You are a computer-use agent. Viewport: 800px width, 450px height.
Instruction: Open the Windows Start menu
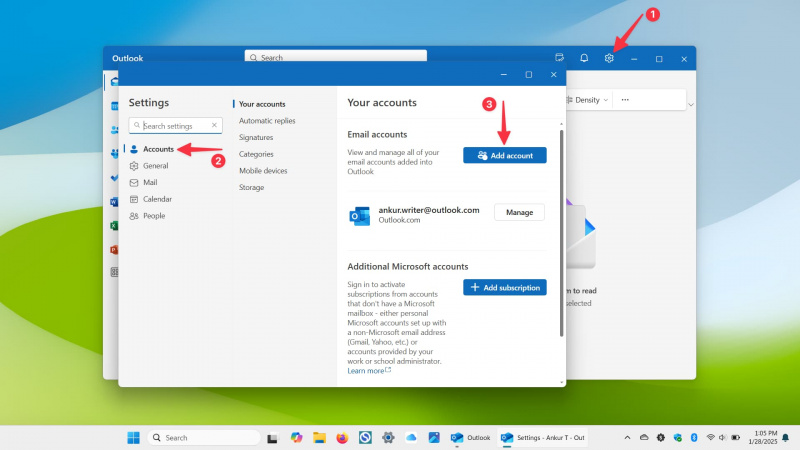click(x=134, y=438)
